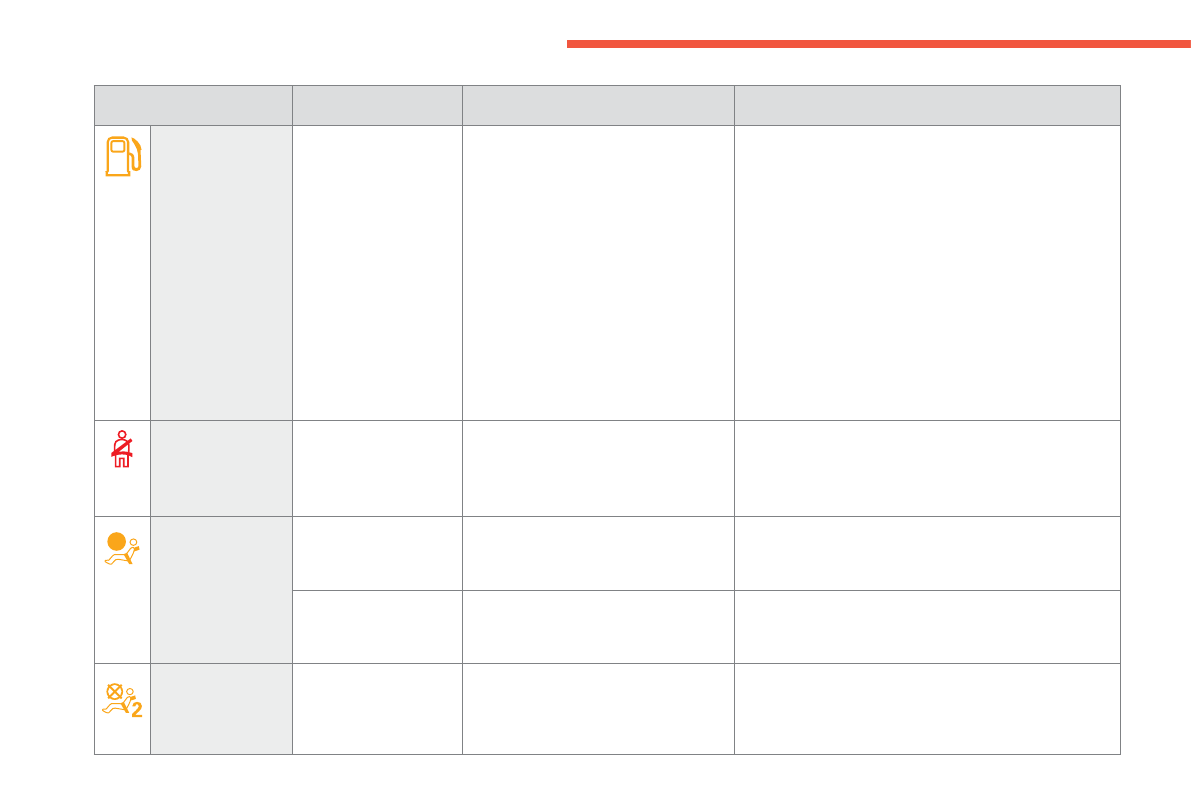Click the orange airbag warning icon
Screen dimensions: 1191x794
point(123,548)
